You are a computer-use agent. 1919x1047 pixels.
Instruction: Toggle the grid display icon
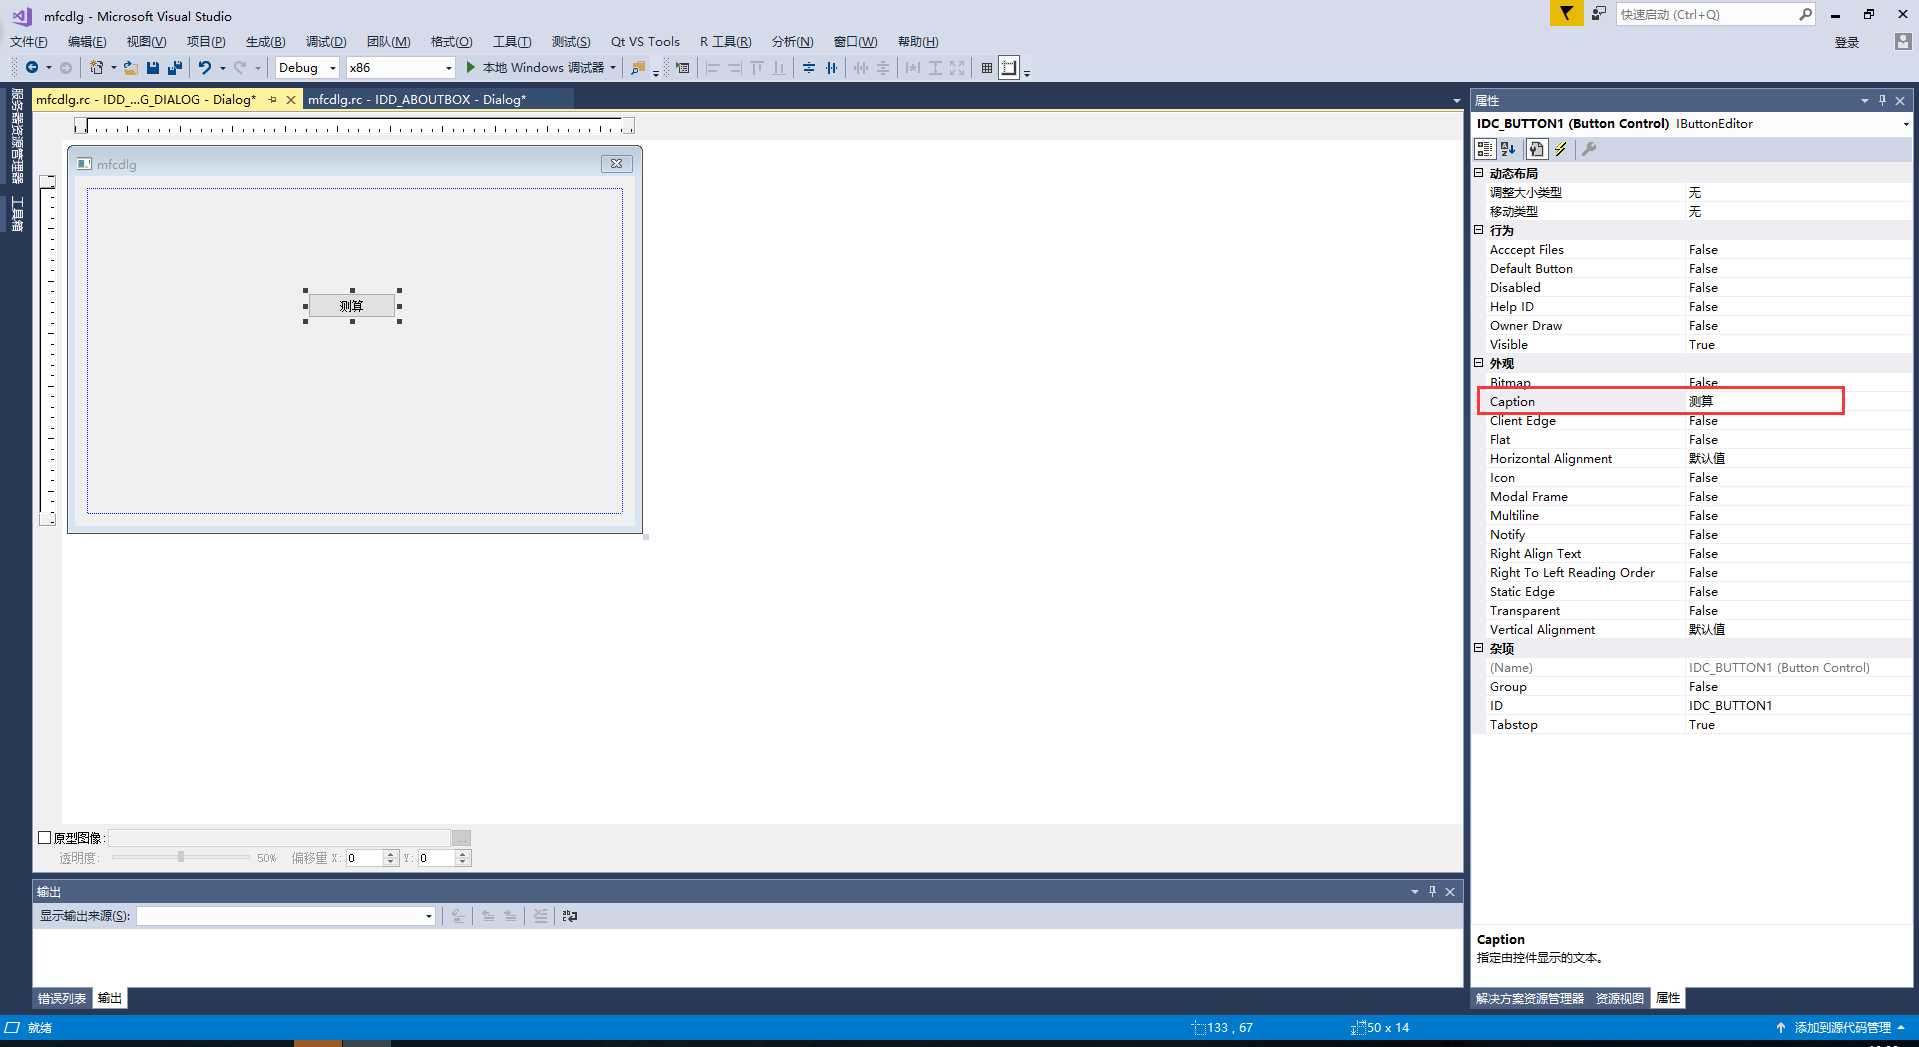click(x=987, y=67)
